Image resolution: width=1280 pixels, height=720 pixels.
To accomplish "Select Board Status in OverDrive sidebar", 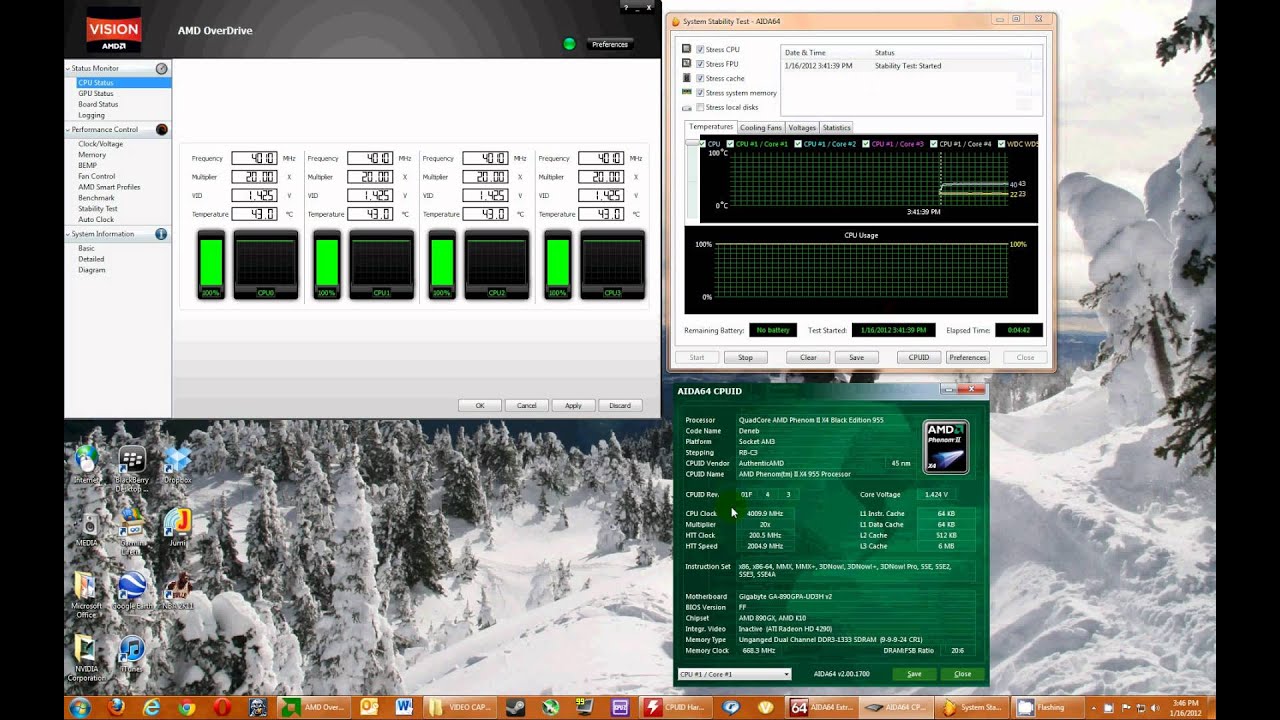I will (98, 104).
